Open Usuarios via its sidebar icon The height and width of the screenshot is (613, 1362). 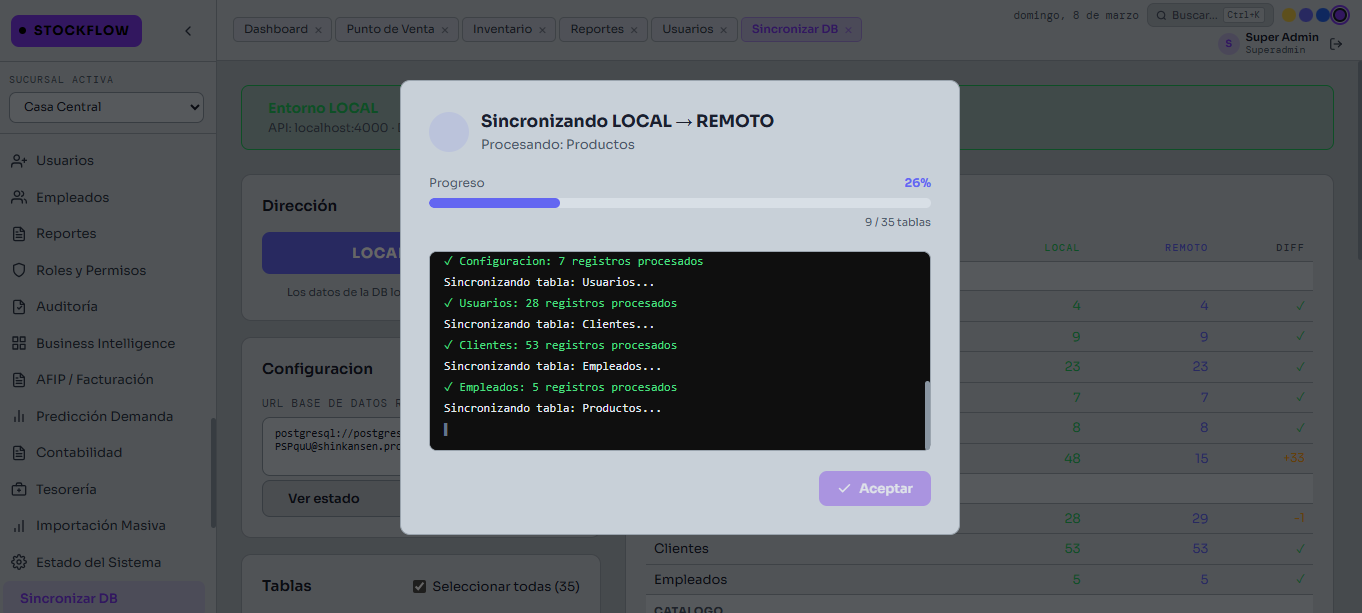coord(18,161)
